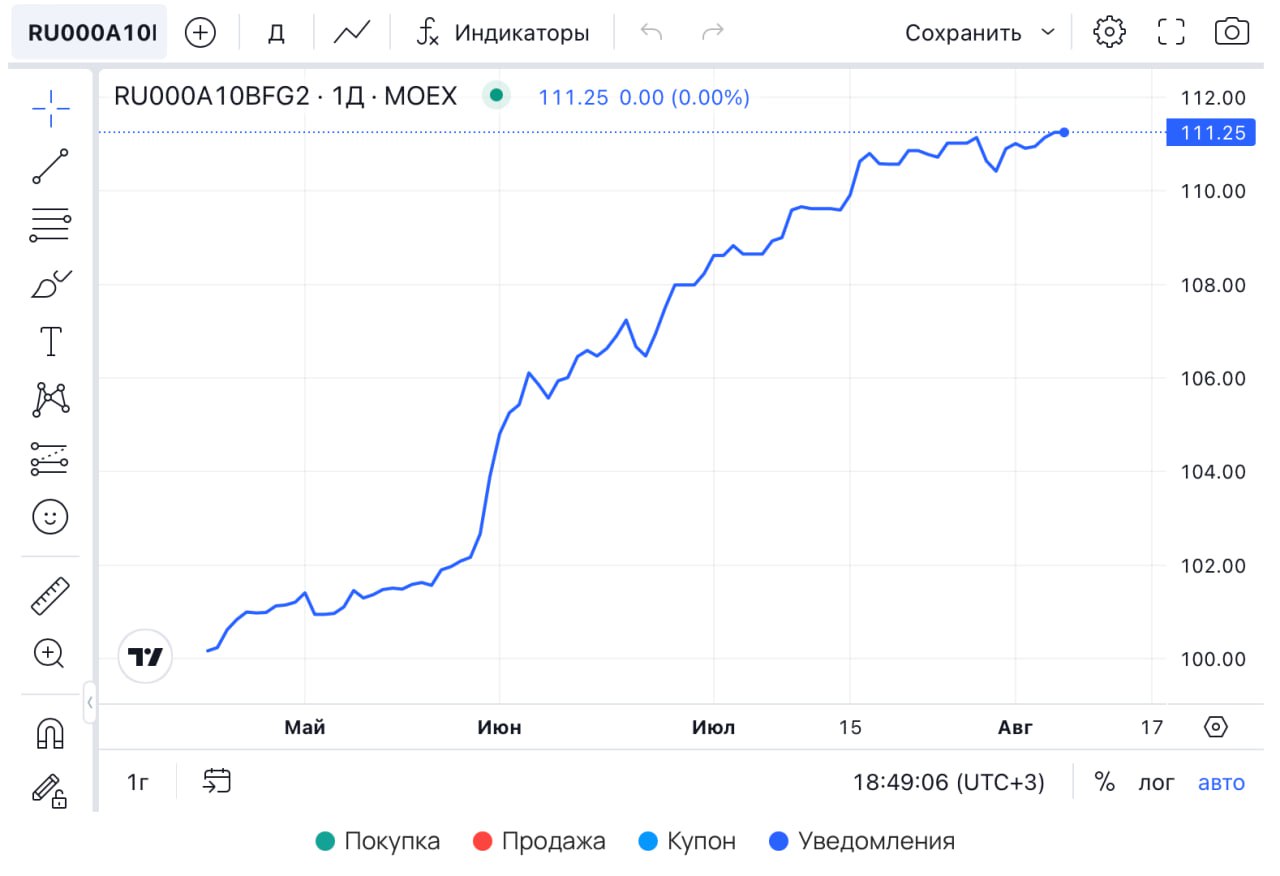Click the 100.00 price axis label
This screenshot has width=1280, height=876.
pos(1213,659)
